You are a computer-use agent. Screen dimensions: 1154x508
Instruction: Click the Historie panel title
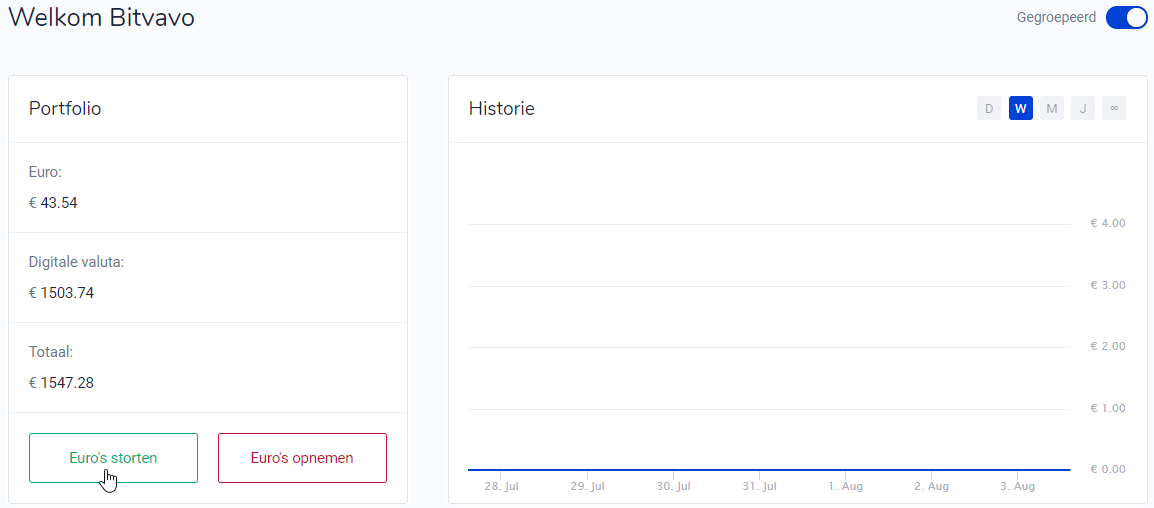(x=502, y=109)
